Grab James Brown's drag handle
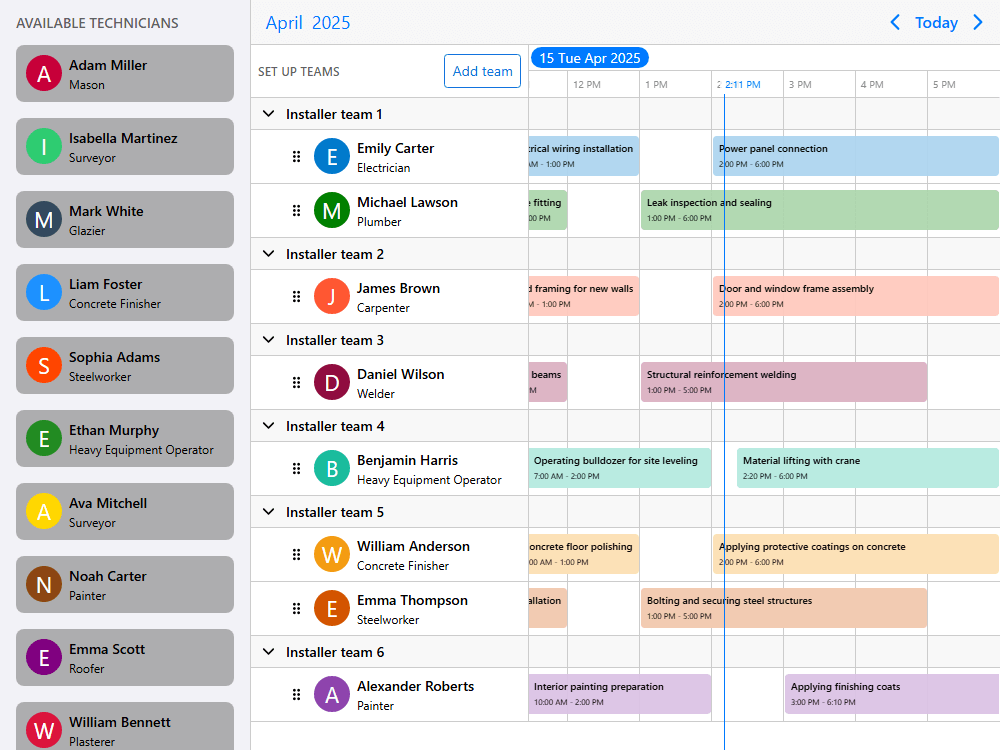 click(297, 297)
